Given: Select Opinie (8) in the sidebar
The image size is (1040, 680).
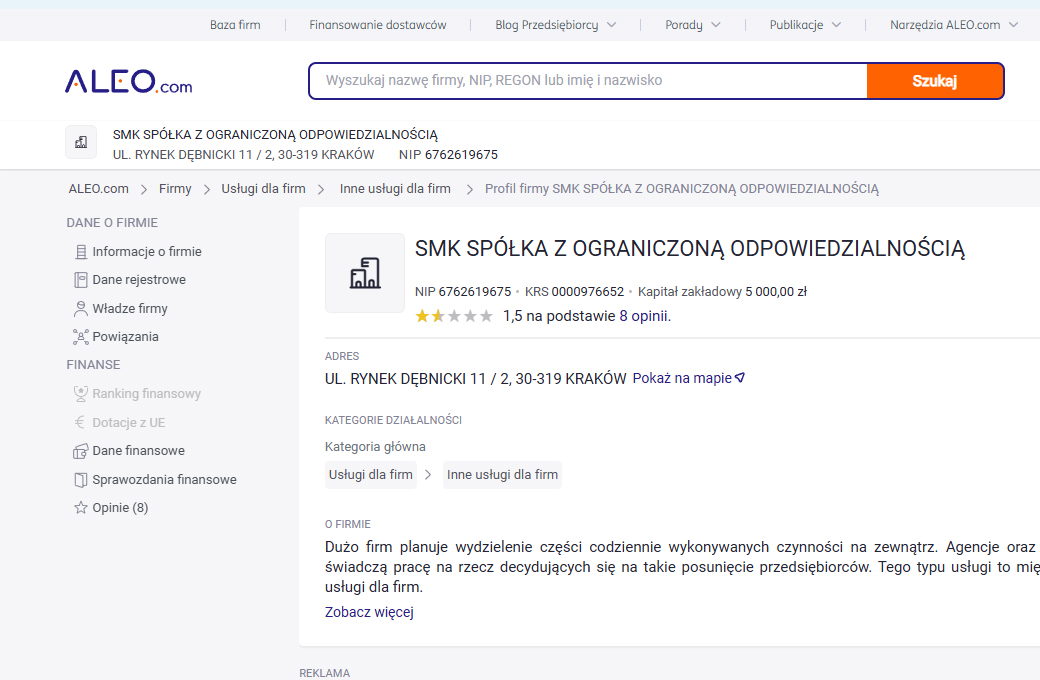Looking at the screenshot, I should click(x=120, y=508).
